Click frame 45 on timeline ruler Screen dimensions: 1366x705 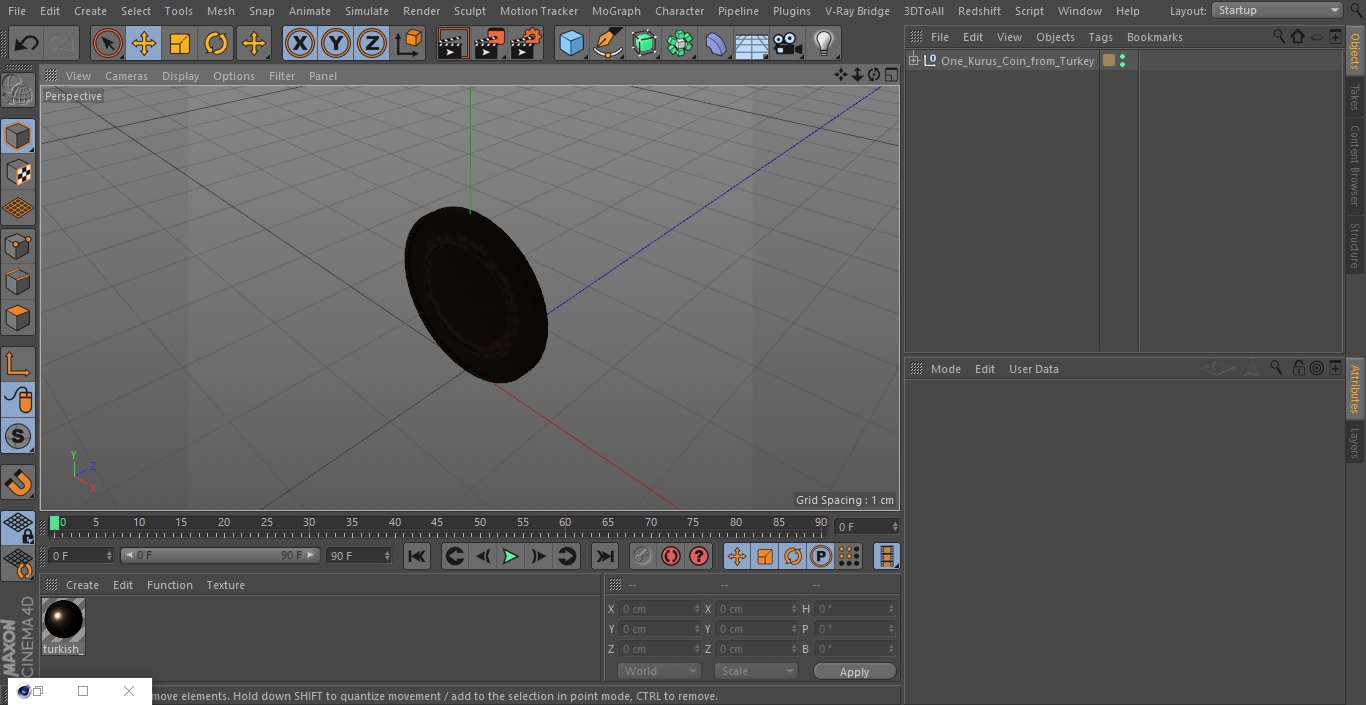click(437, 522)
